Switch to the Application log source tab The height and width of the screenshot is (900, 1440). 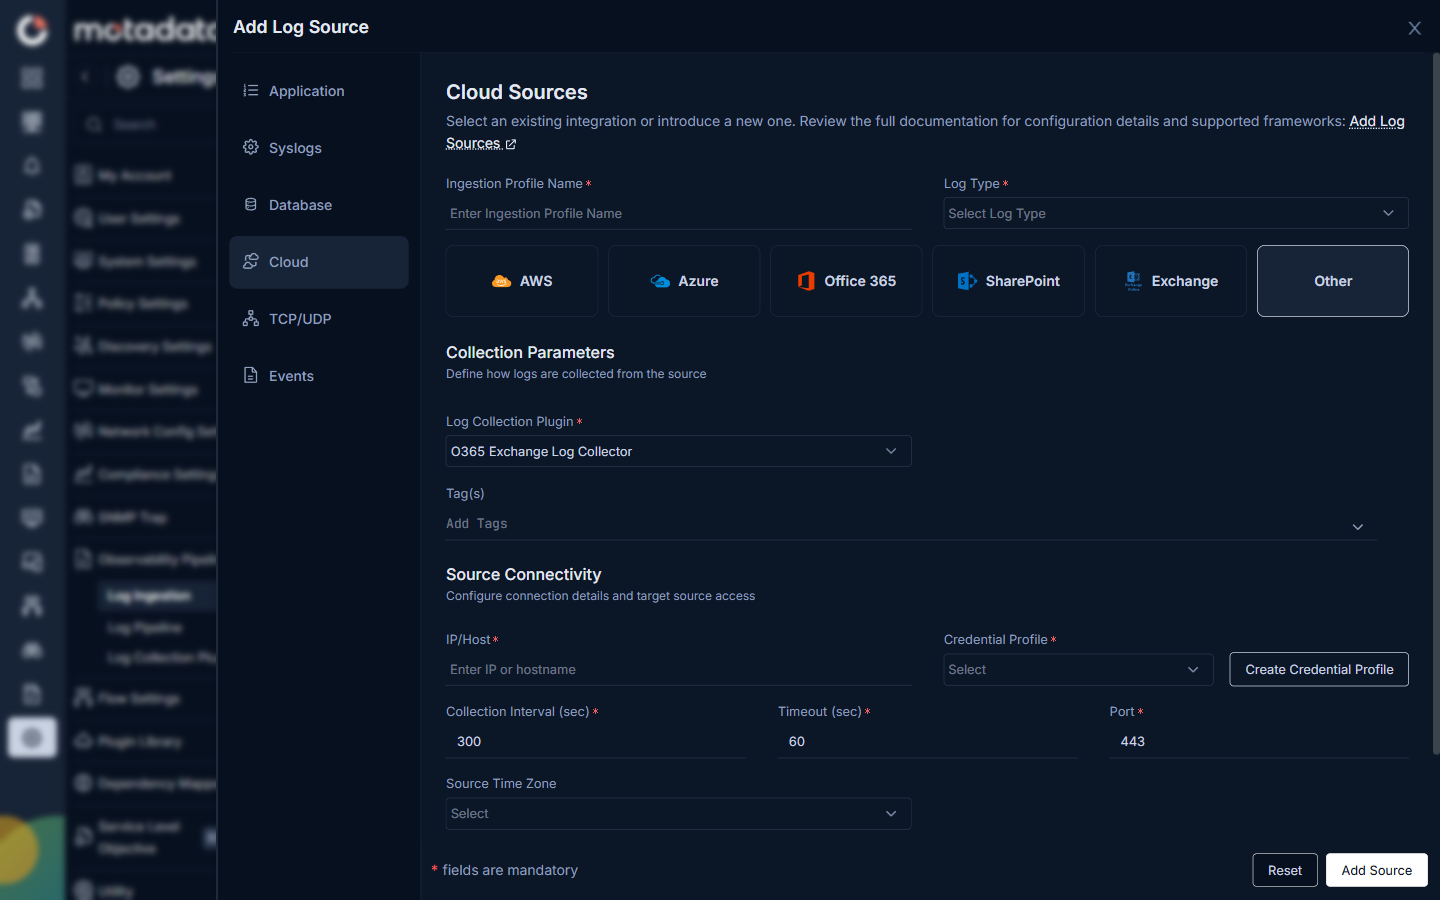[319, 91]
